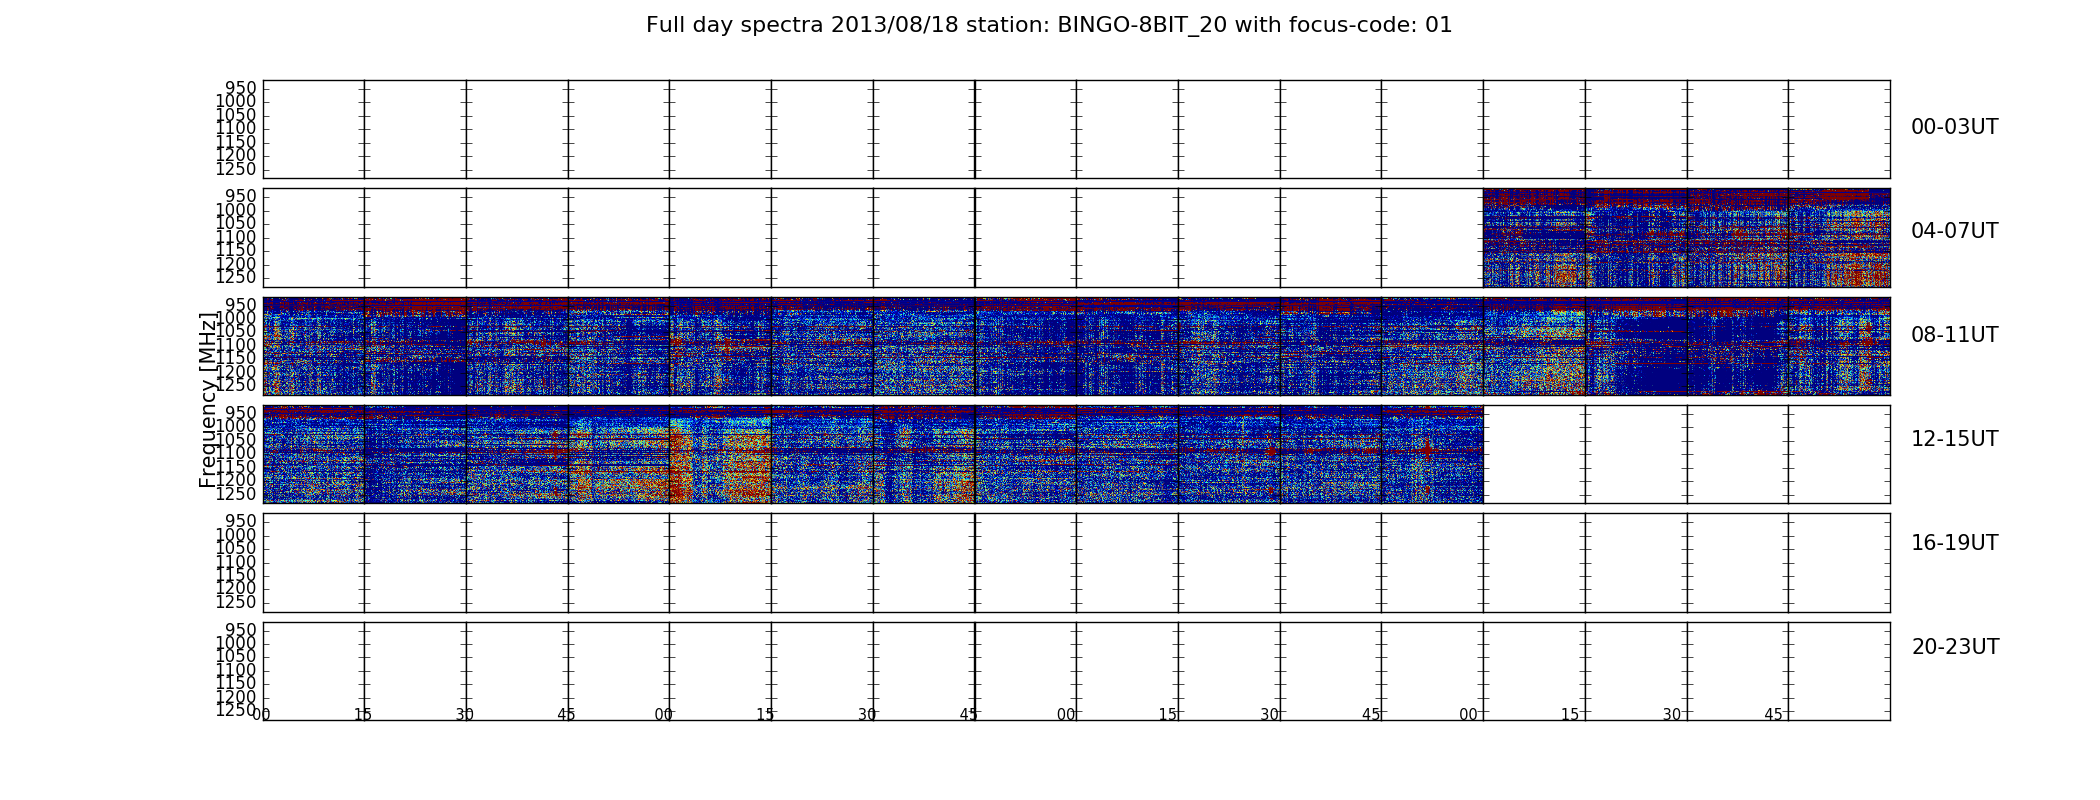Click the 12-15UT spectrogram panel
2100x800 pixels.
pos(872,454)
